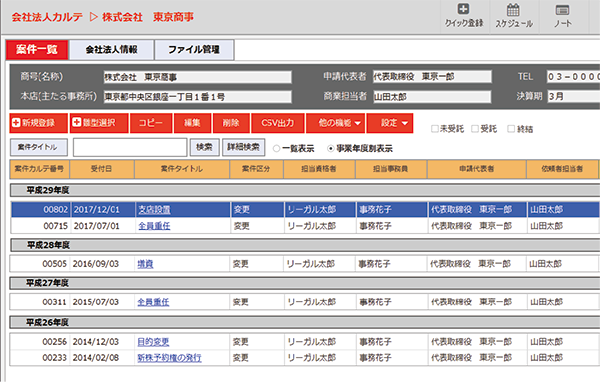Open the 目的変更 case link
600x382 pixels.
tap(153, 341)
